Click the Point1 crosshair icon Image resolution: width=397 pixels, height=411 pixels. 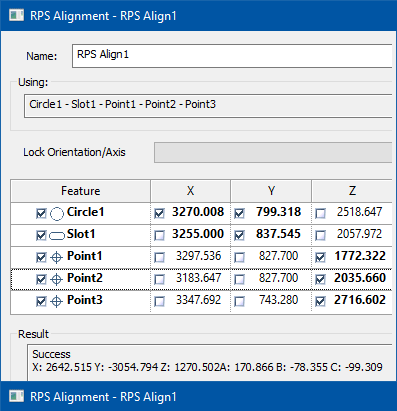[x=56, y=257]
